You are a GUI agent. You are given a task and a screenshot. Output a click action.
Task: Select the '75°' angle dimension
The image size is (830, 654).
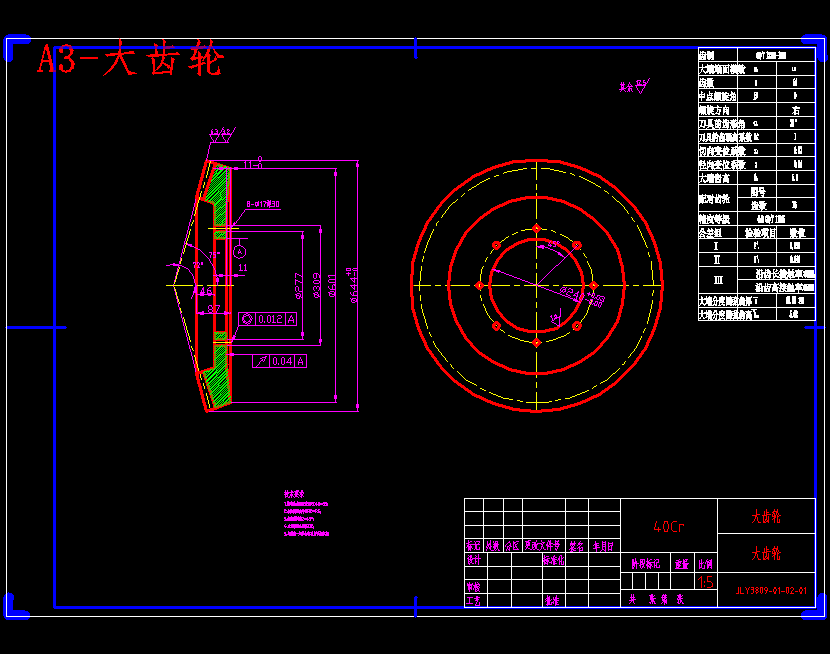click(x=214, y=255)
